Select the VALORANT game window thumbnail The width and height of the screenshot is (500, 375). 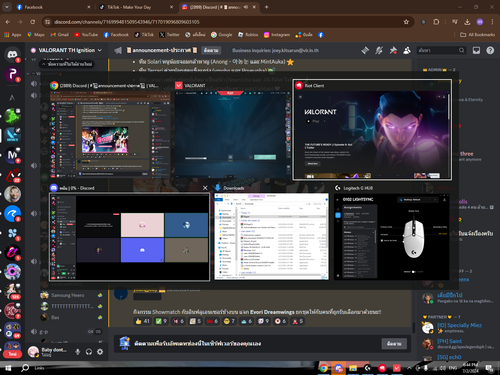(x=232, y=130)
